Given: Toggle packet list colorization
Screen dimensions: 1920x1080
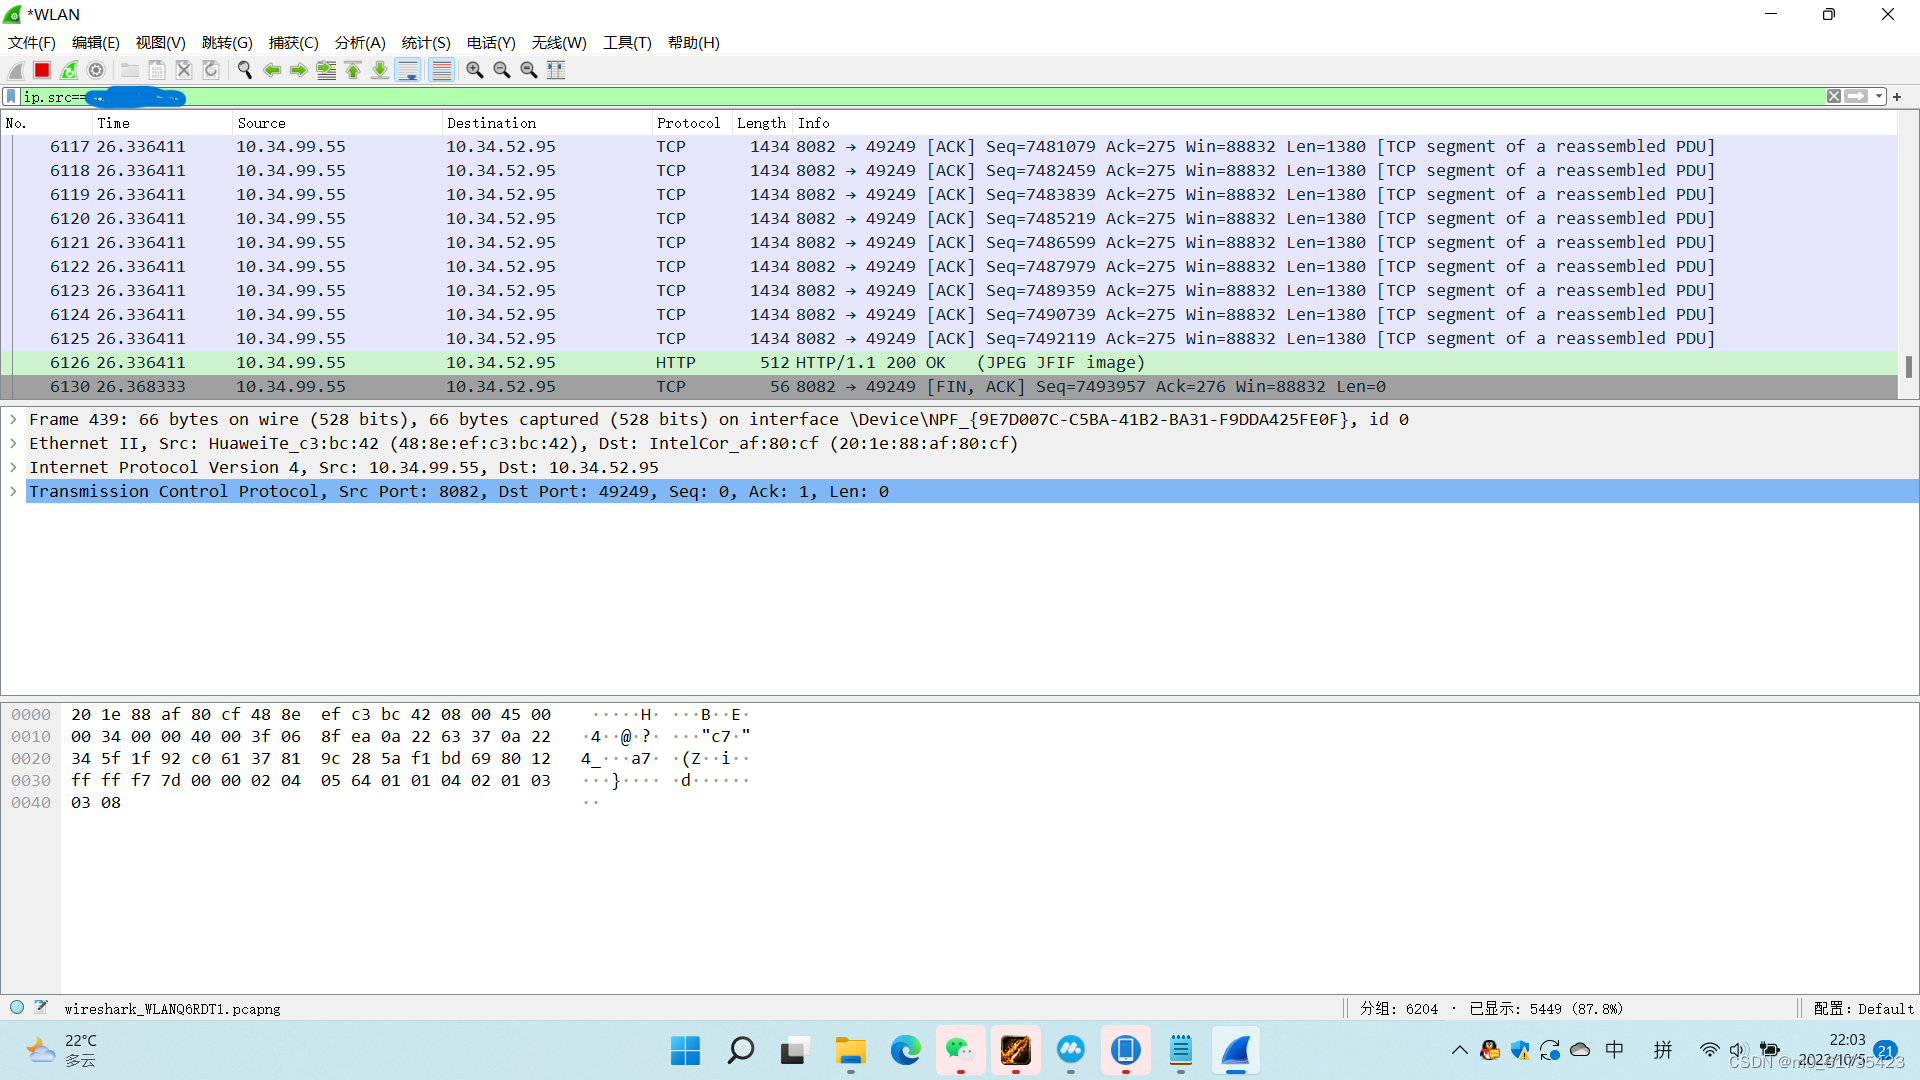Looking at the screenshot, I should (441, 70).
